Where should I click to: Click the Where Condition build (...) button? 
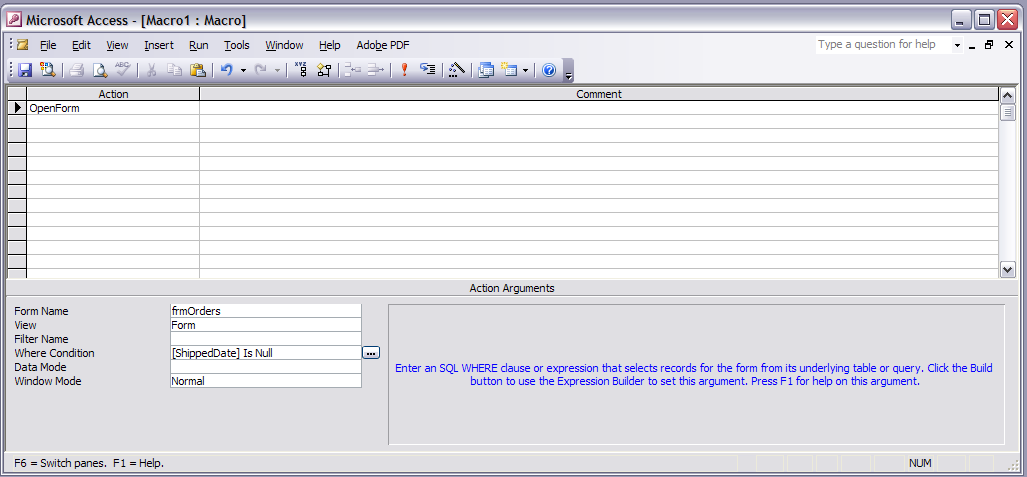click(371, 353)
